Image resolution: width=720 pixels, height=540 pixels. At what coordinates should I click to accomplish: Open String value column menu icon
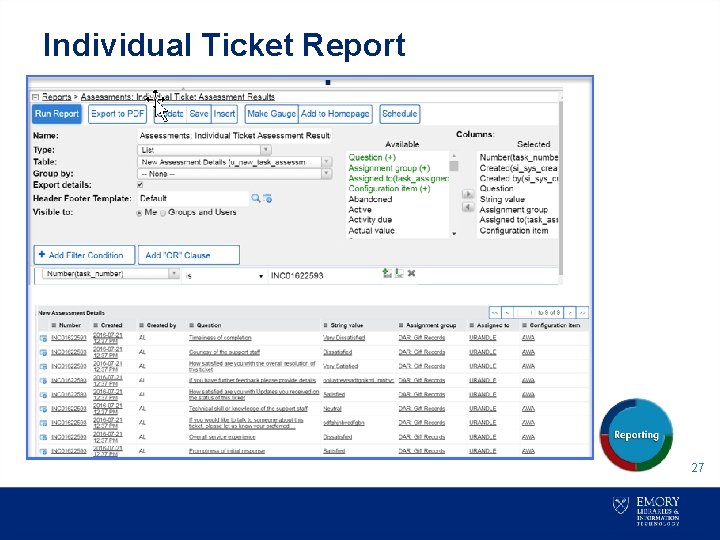pos(325,326)
